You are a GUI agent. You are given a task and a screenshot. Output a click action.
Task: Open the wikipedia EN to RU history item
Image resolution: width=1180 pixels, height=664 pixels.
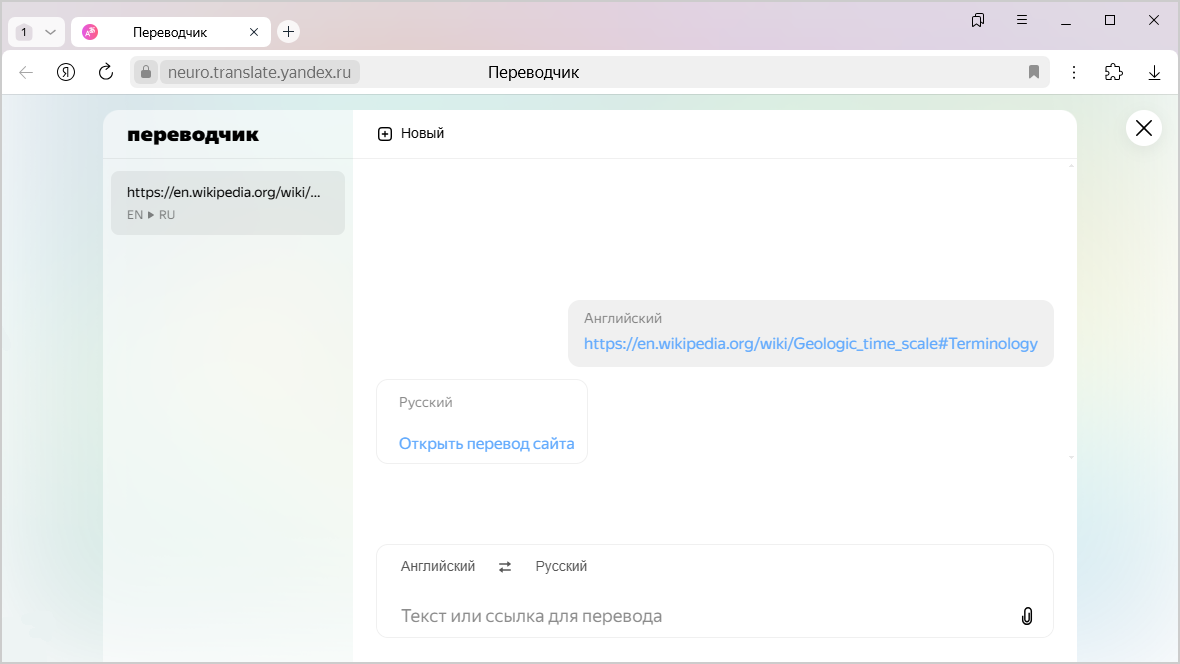[x=228, y=203]
